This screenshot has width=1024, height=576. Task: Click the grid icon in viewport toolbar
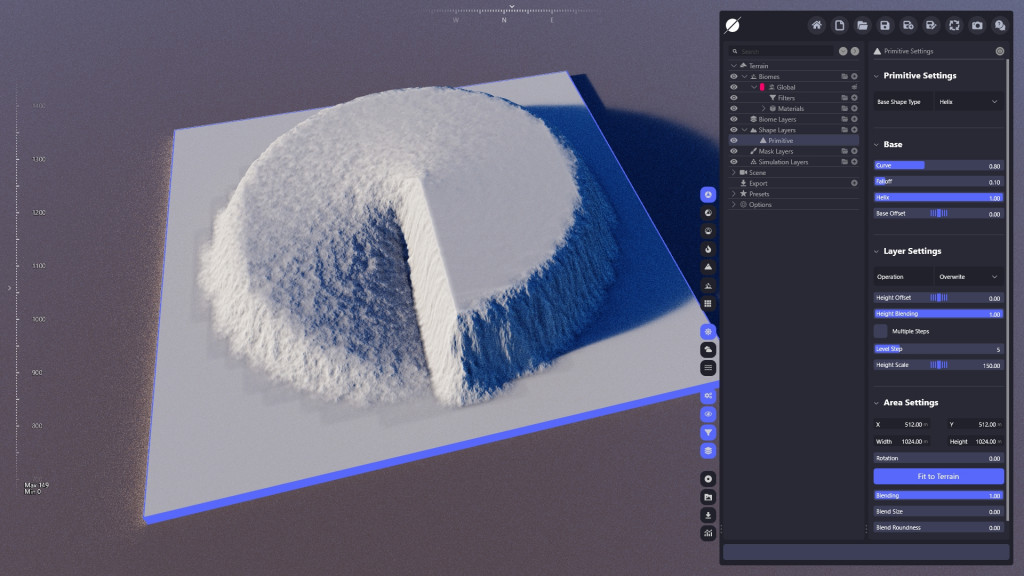pos(708,304)
